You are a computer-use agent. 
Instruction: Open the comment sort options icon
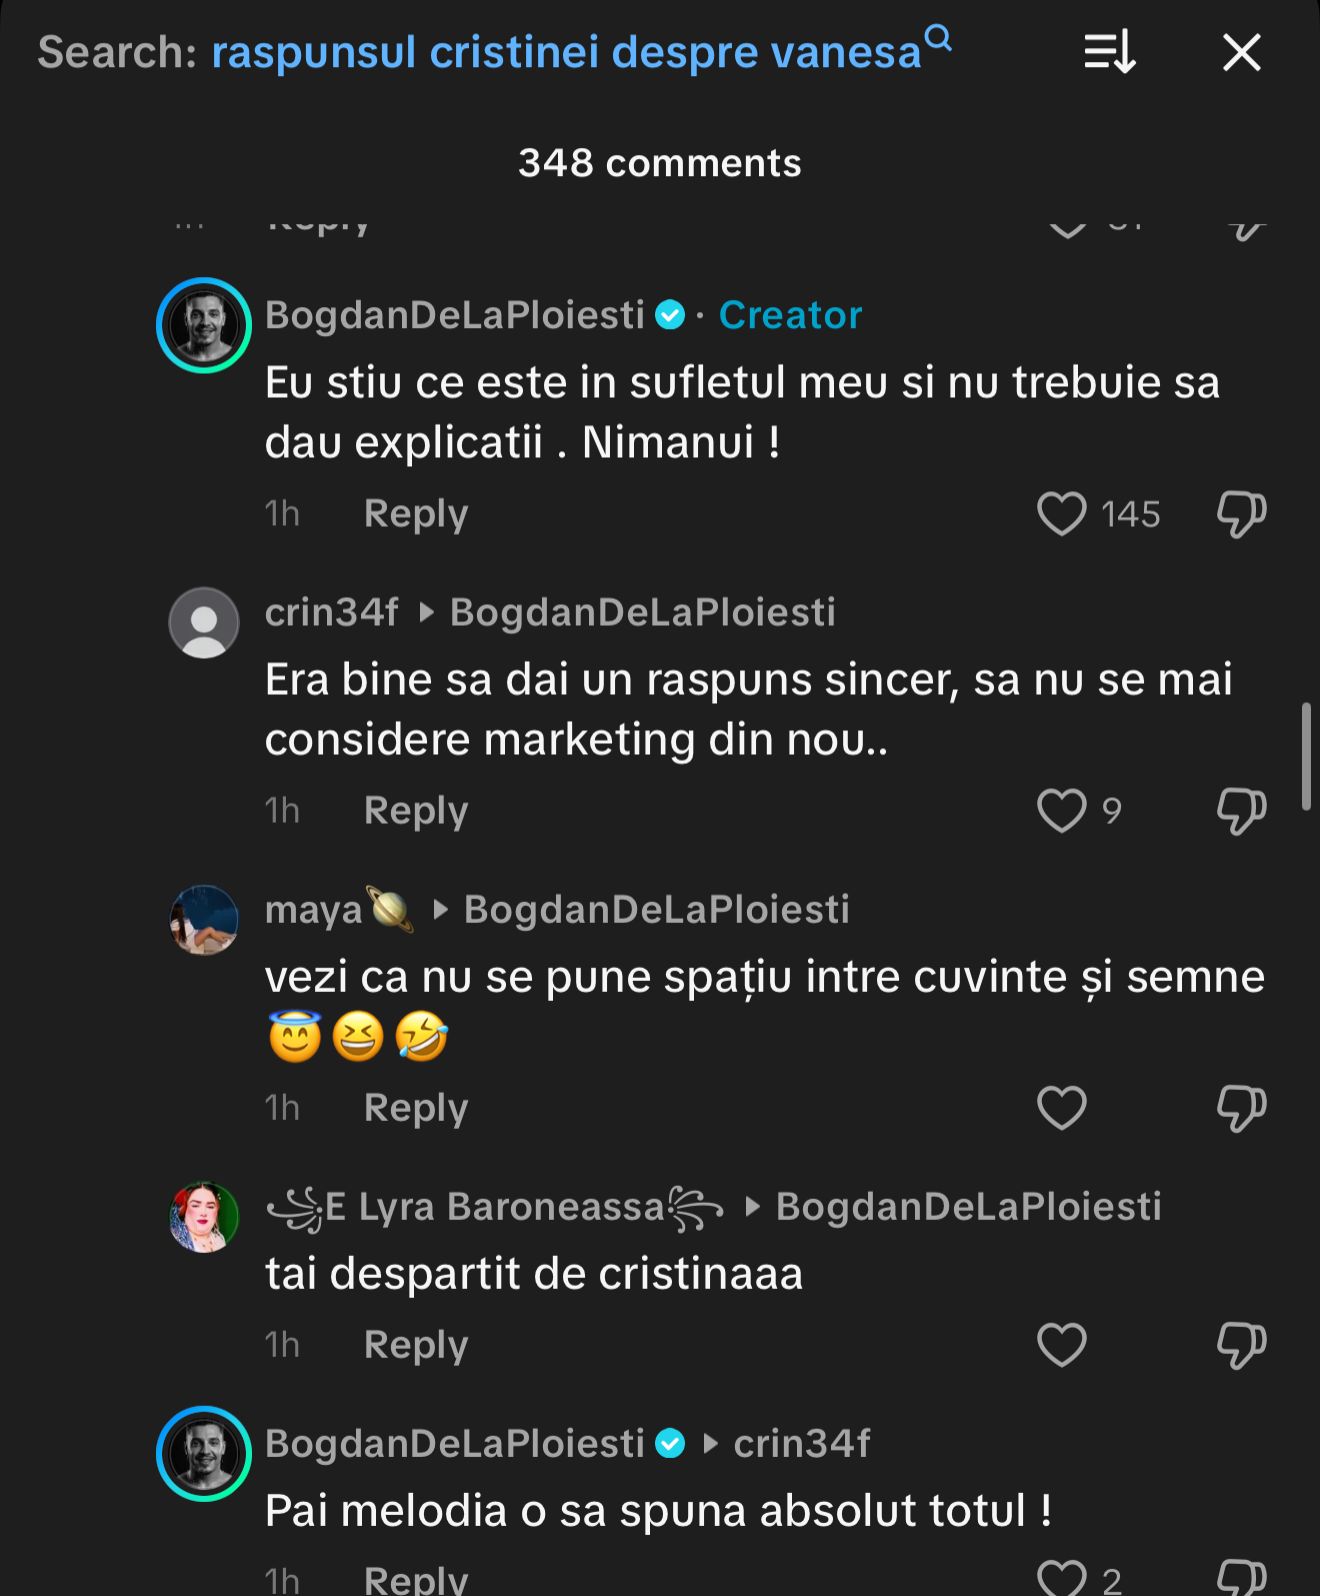(1110, 52)
